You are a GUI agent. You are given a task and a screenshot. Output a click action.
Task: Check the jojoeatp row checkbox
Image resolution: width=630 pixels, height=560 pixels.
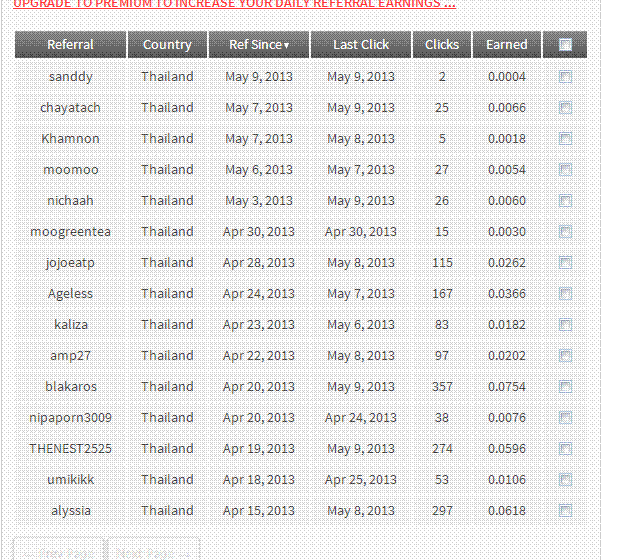pyautogui.click(x=565, y=263)
